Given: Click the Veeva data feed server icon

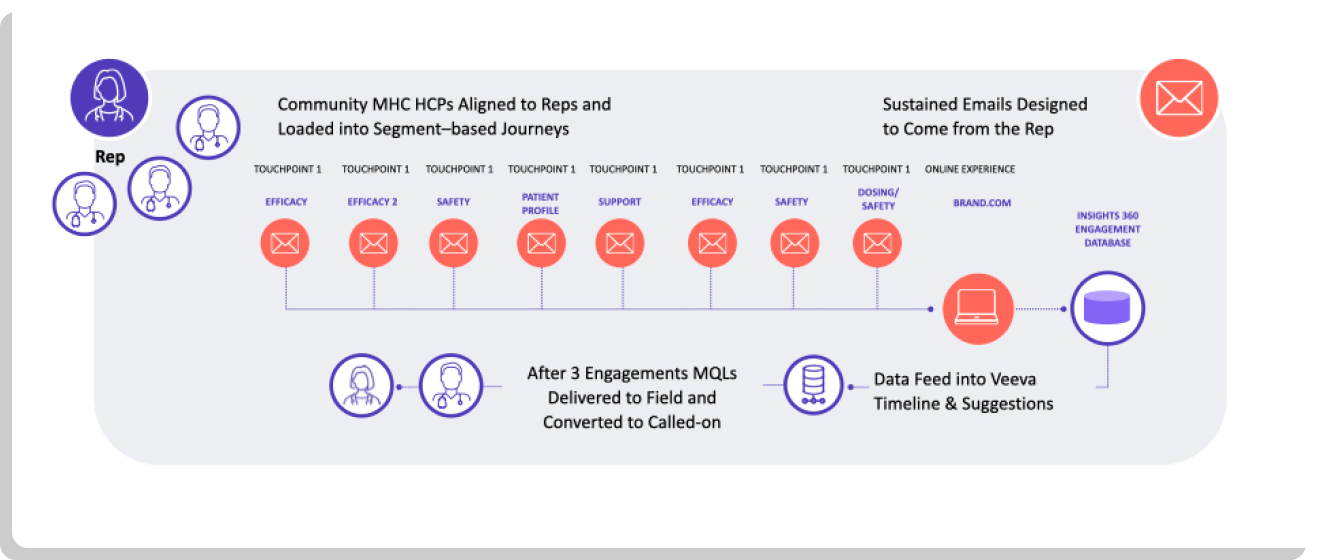Looking at the screenshot, I should pos(813,385).
